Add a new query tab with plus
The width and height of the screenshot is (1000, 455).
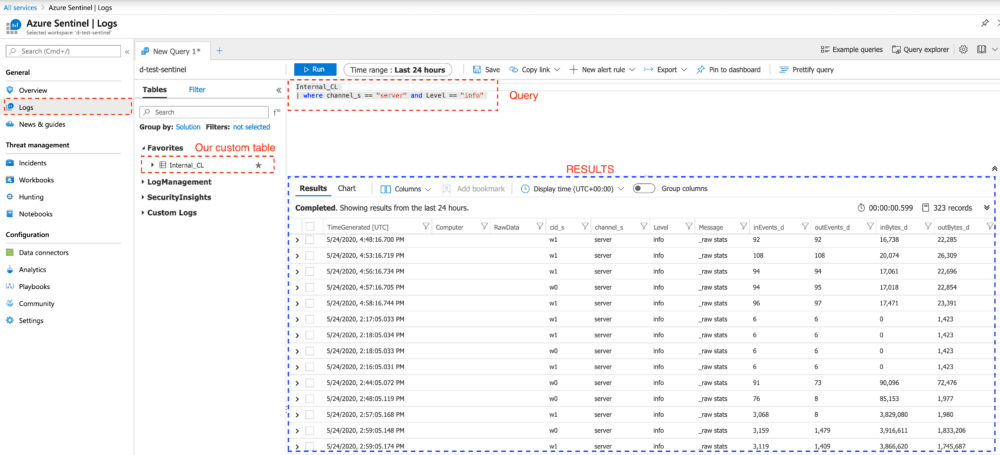click(219, 51)
